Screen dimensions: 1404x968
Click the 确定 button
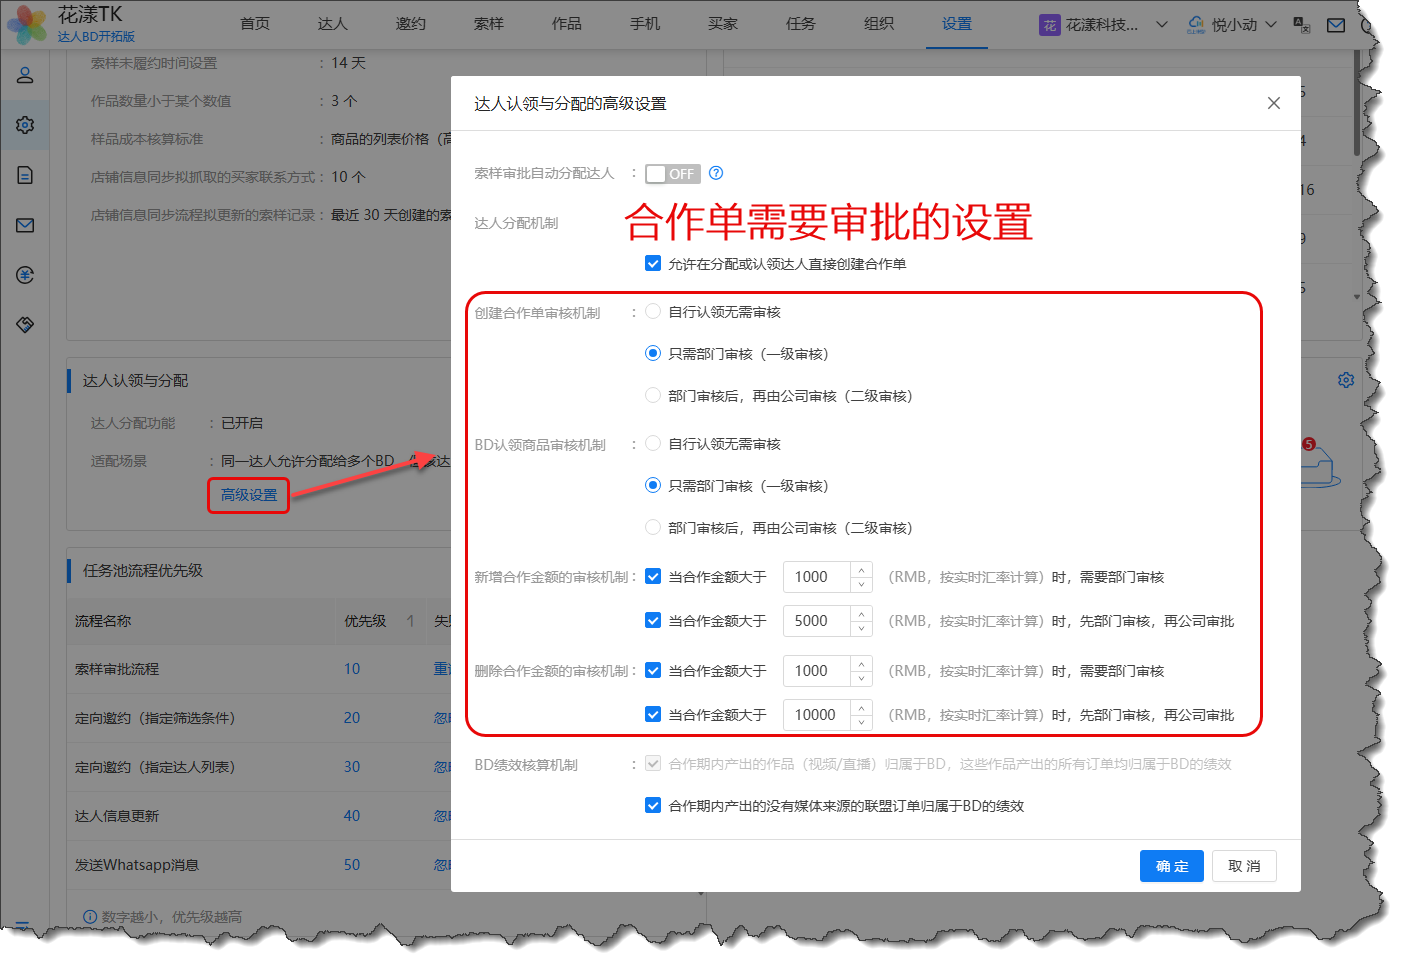1171,866
